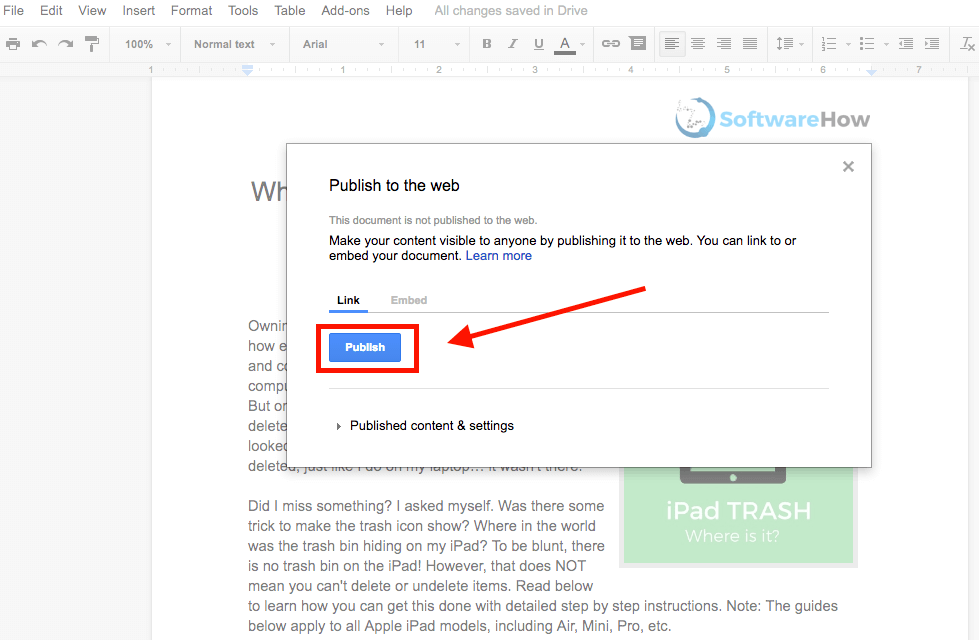Image resolution: width=979 pixels, height=640 pixels.
Task: Open the zoom 100% dropdown
Action: click(147, 44)
